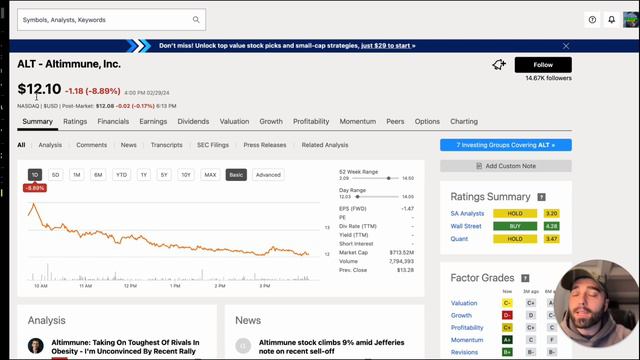Select the 10Y chart range
The height and width of the screenshot is (360, 640).
point(186,175)
